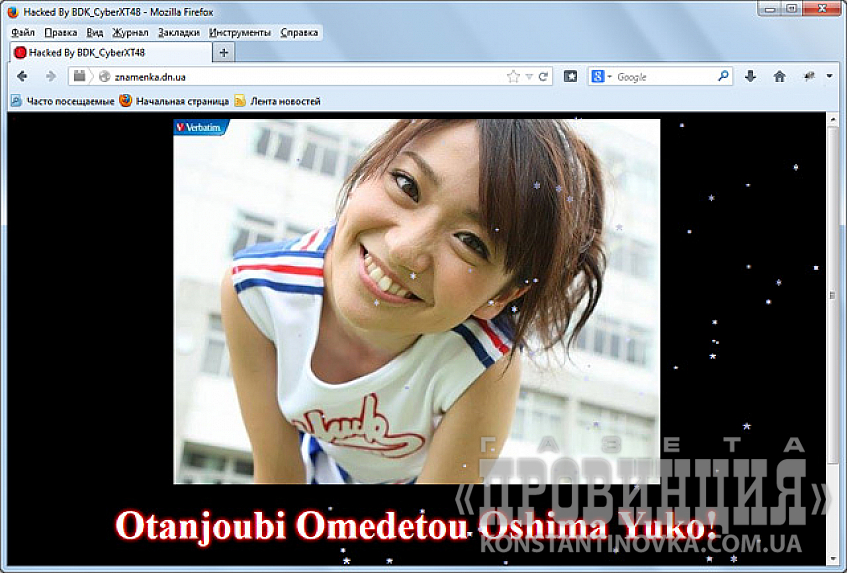Image resolution: width=847 pixels, height=573 pixels.
Task: Click the Back navigation arrow
Action: tap(22, 76)
